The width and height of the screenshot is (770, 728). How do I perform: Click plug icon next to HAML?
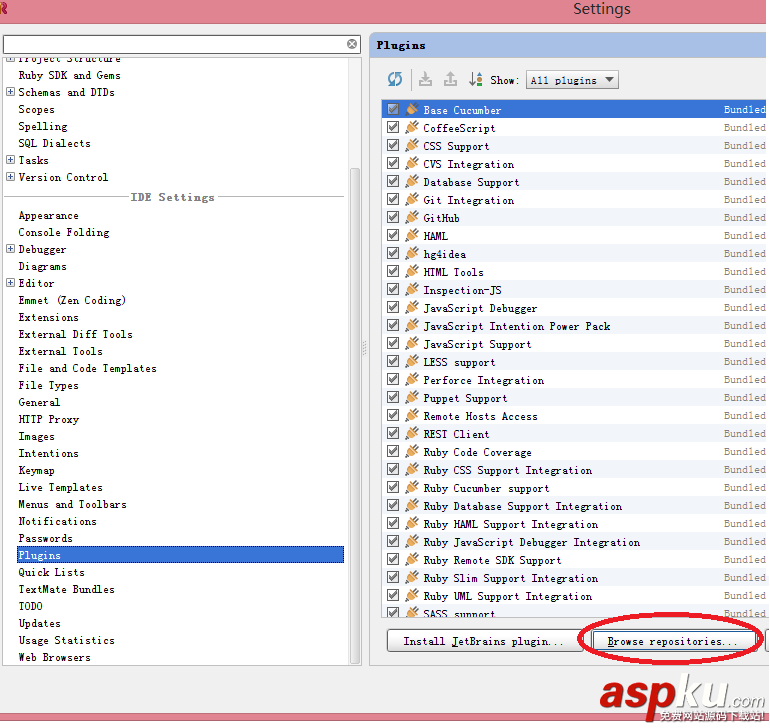pos(412,235)
